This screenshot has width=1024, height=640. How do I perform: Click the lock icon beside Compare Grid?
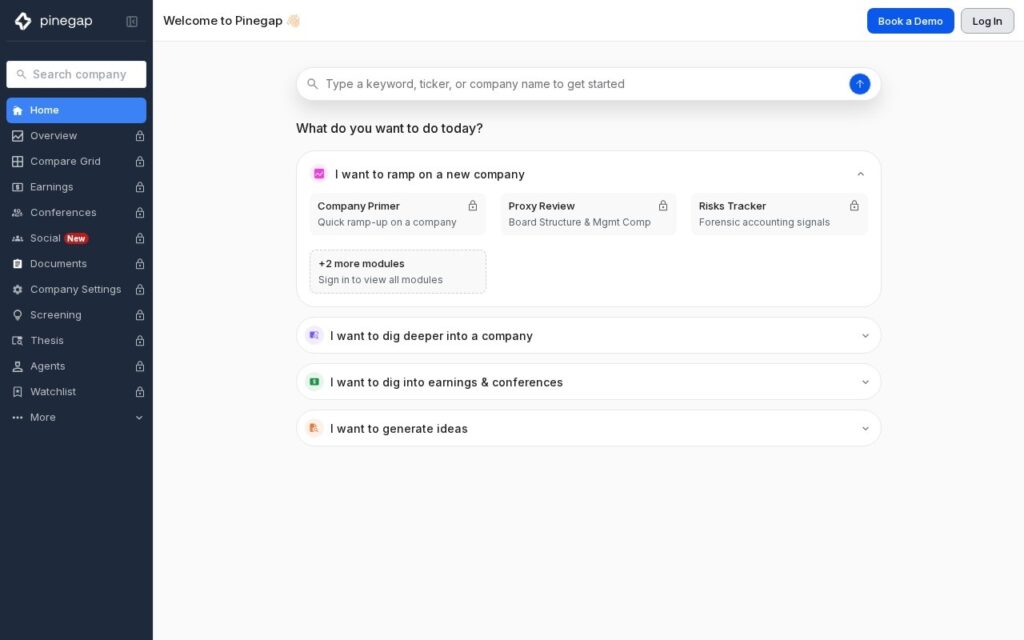click(140, 161)
